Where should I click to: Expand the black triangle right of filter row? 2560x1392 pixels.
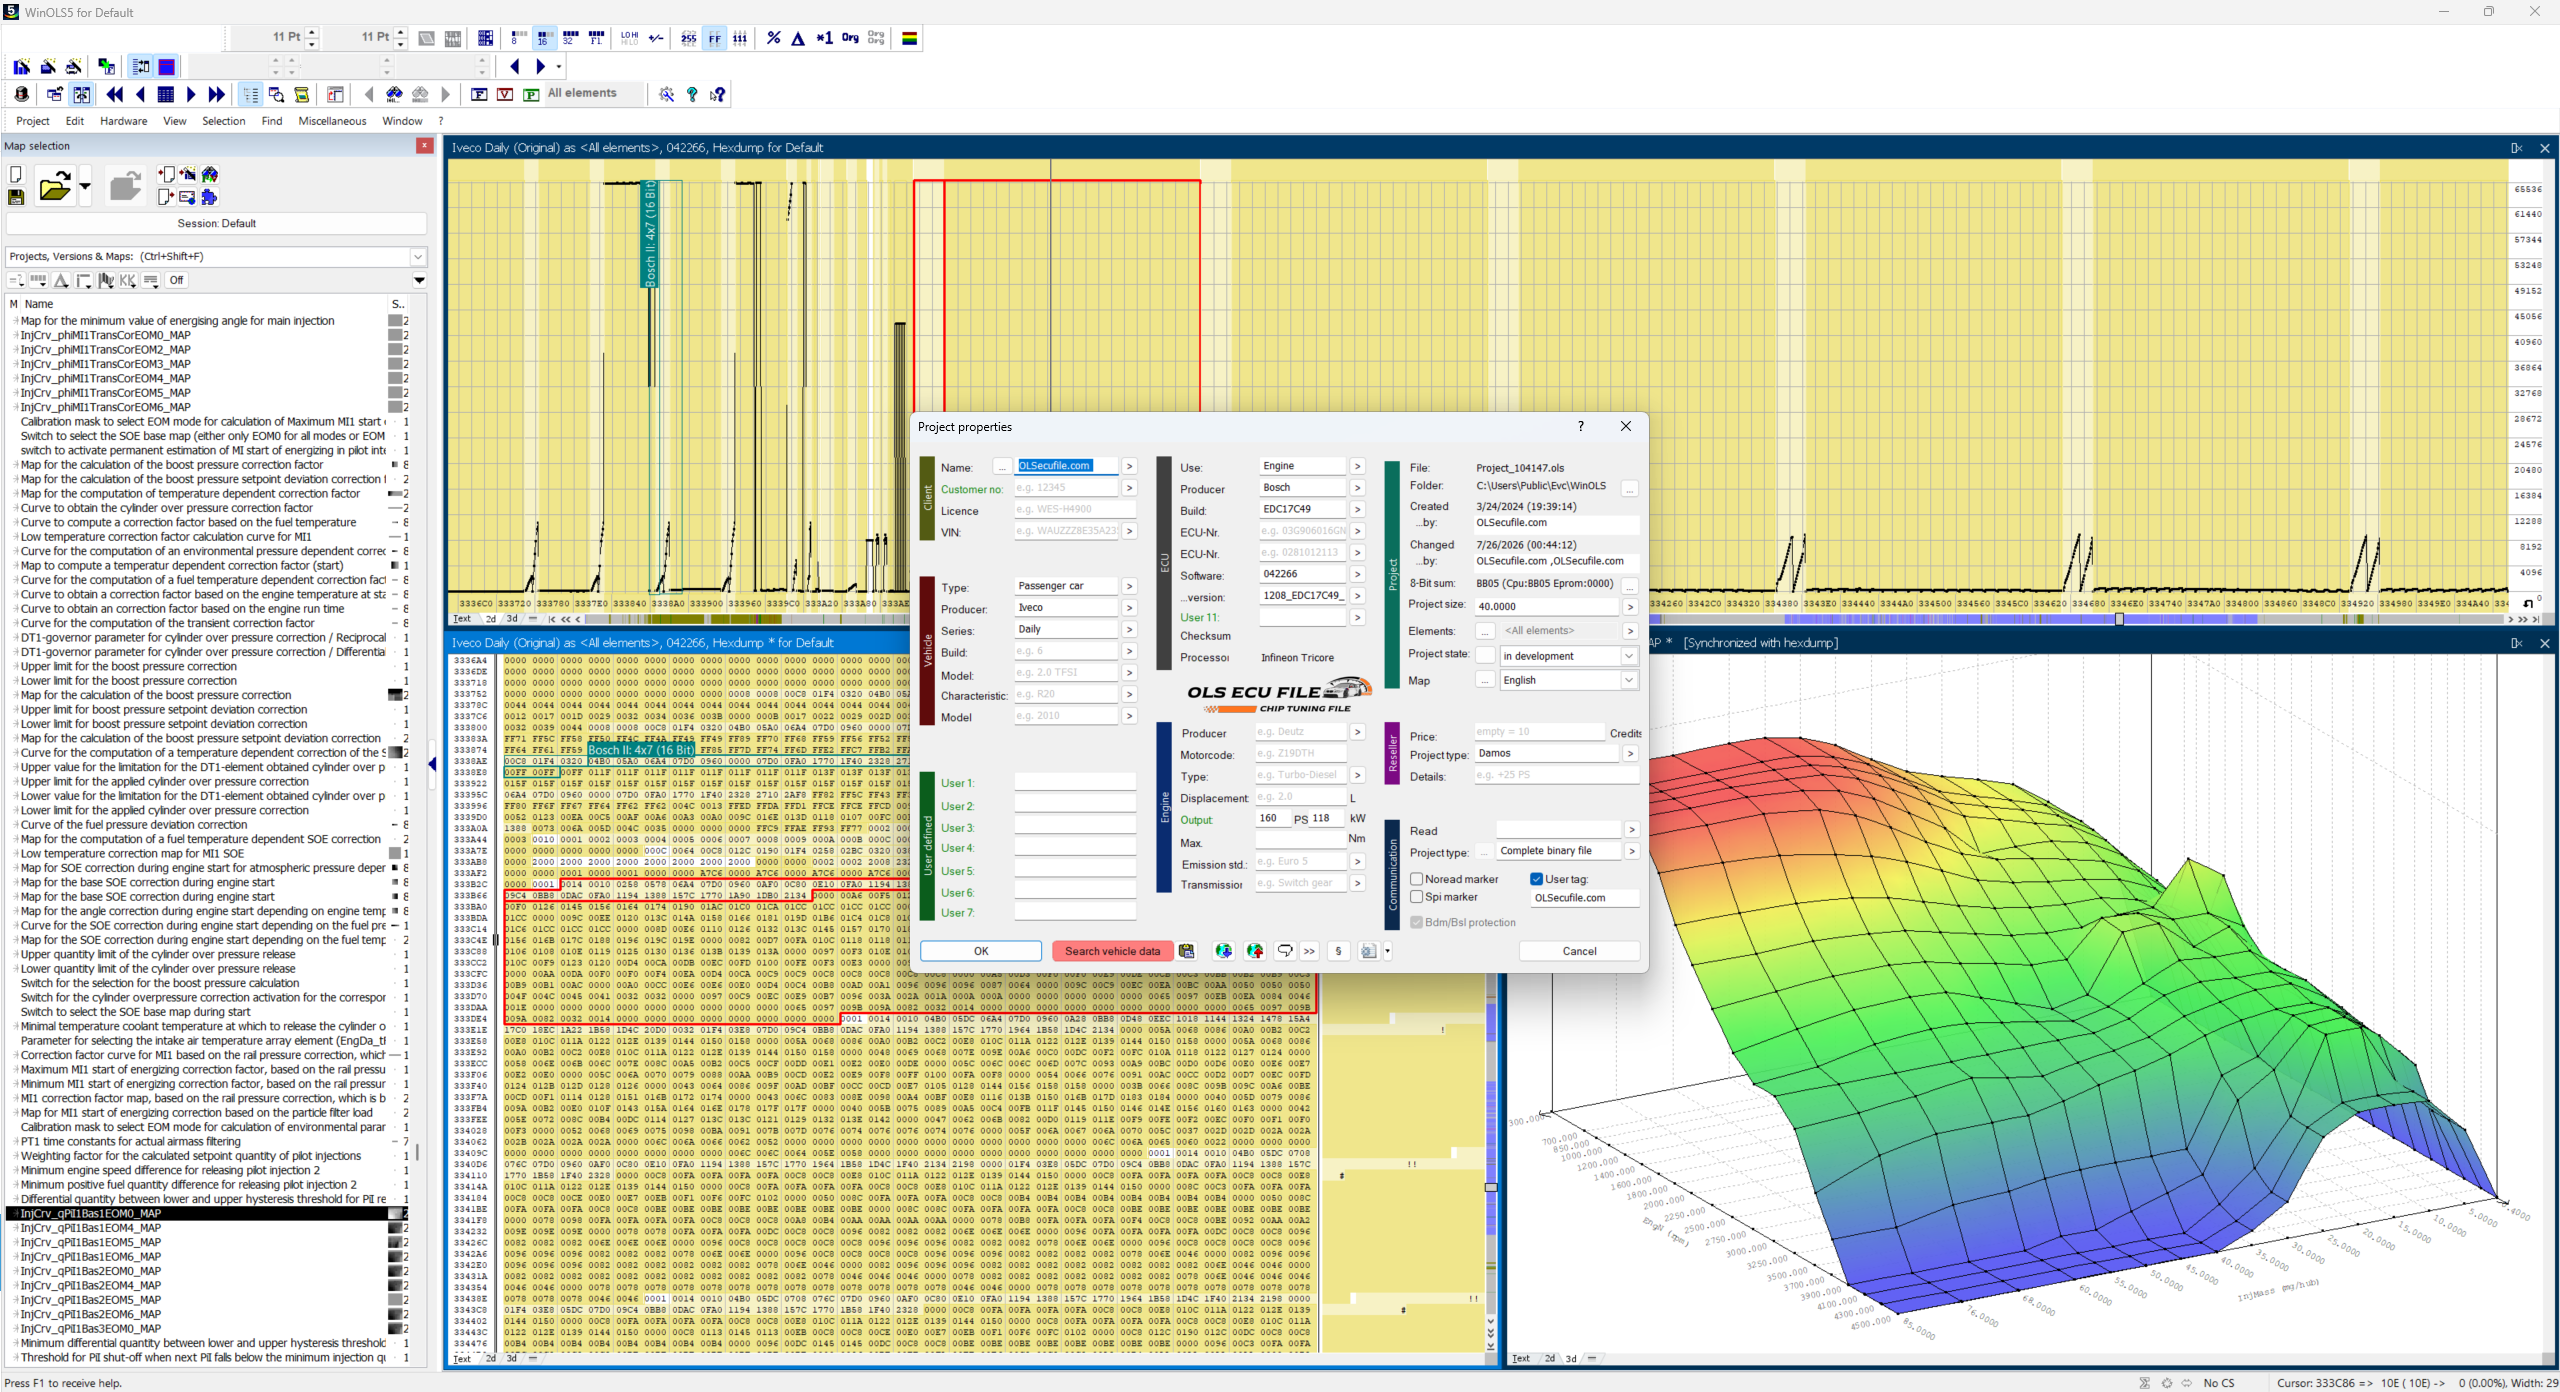(420, 280)
